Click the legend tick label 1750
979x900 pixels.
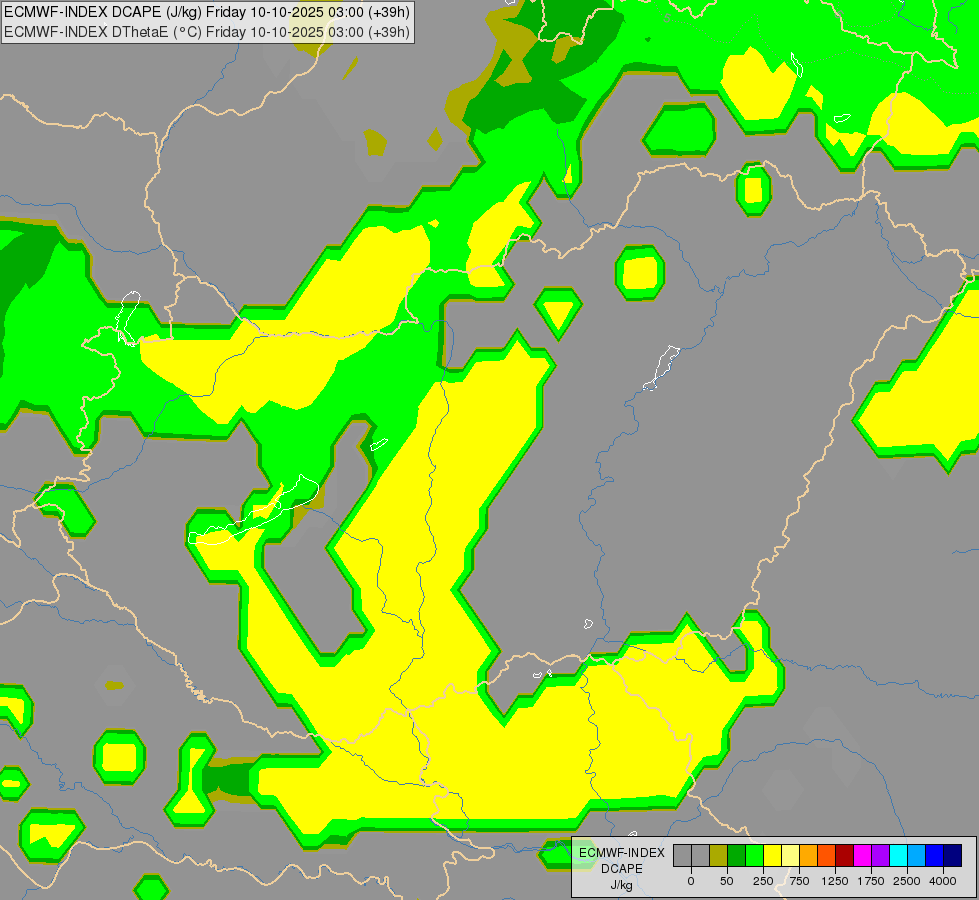click(871, 881)
